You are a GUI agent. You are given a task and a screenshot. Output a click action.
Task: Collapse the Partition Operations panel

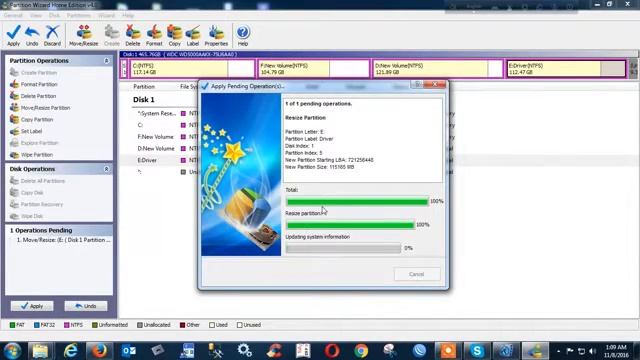(x=106, y=61)
